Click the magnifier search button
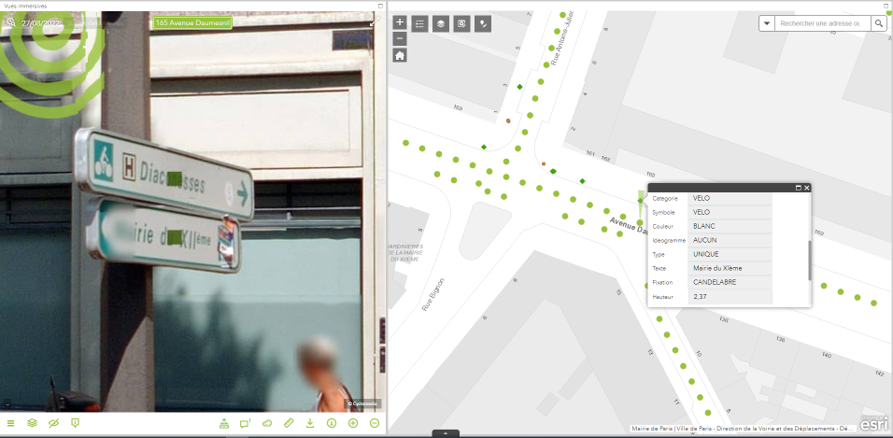The image size is (893, 438). click(879, 23)
